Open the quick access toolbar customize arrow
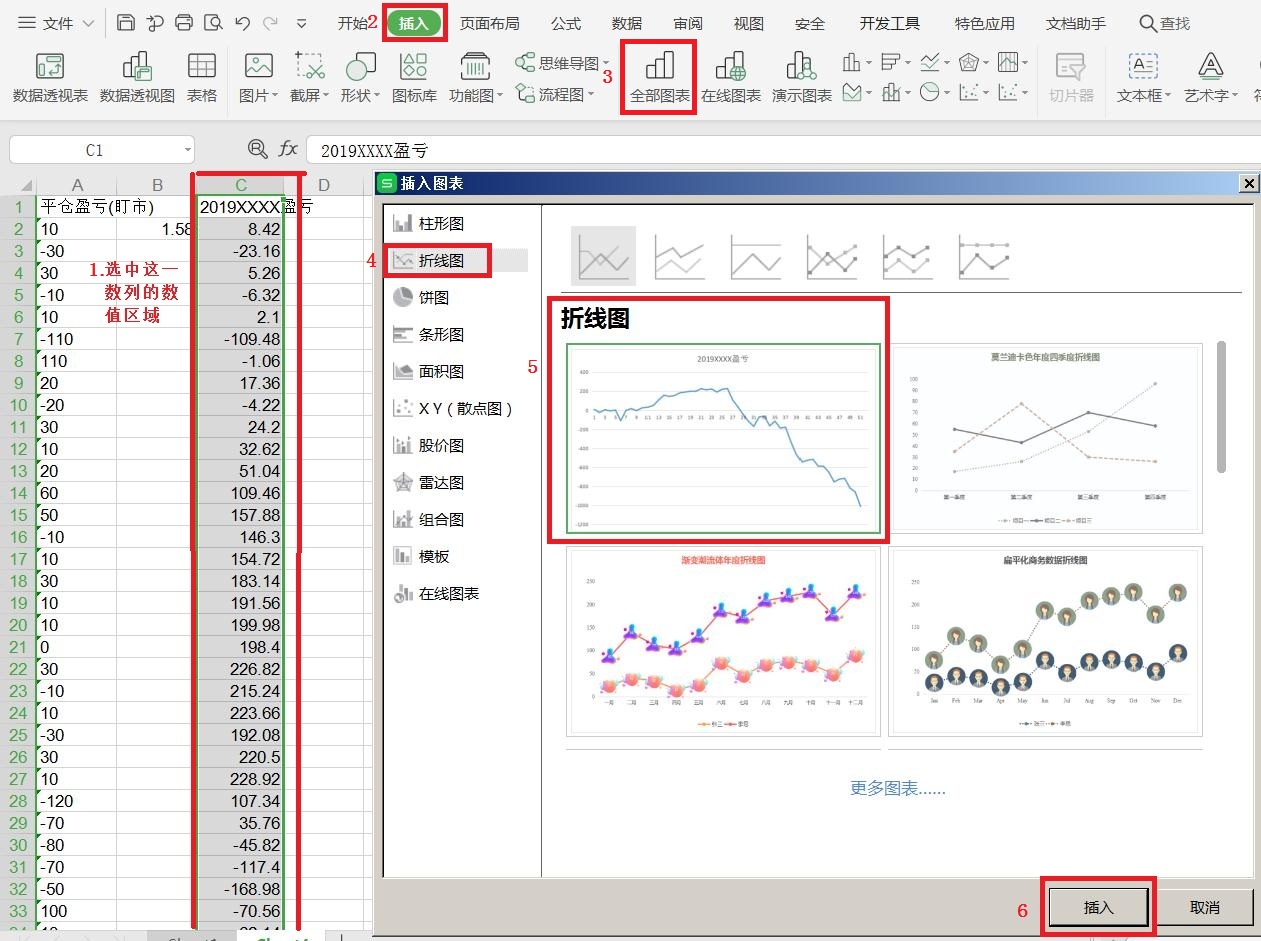The height and width of the screenshot is (941, 1261). [x=302, y=23]
